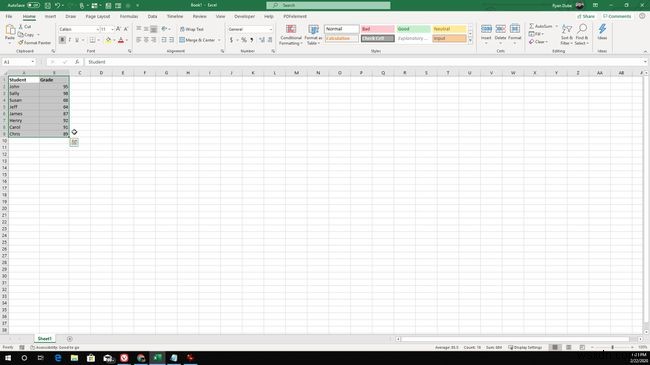Click the Font Color button

click(x=121, y=40)
